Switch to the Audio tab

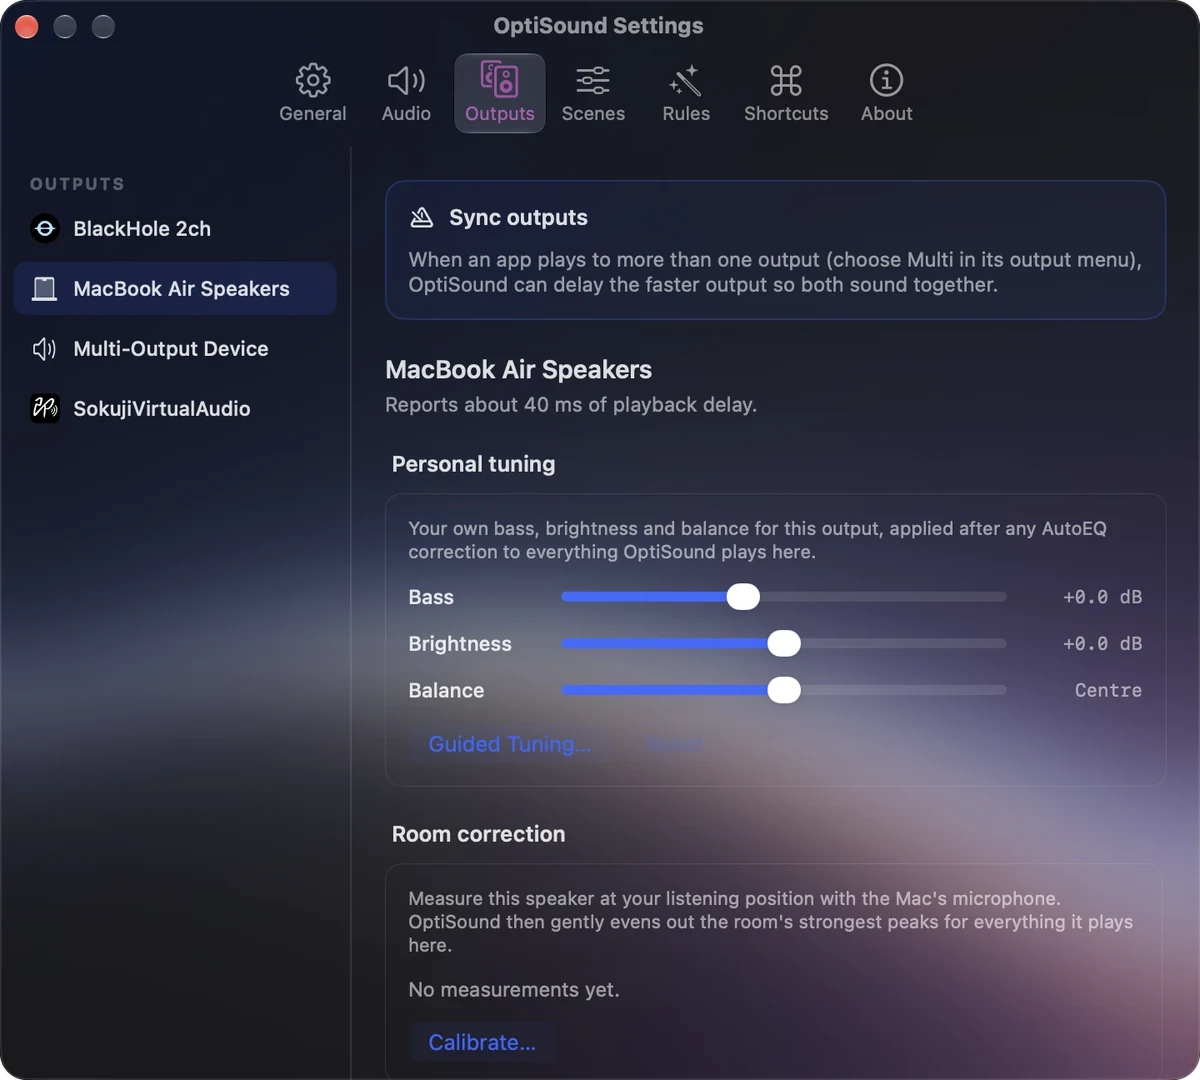(x=406, y=93)
